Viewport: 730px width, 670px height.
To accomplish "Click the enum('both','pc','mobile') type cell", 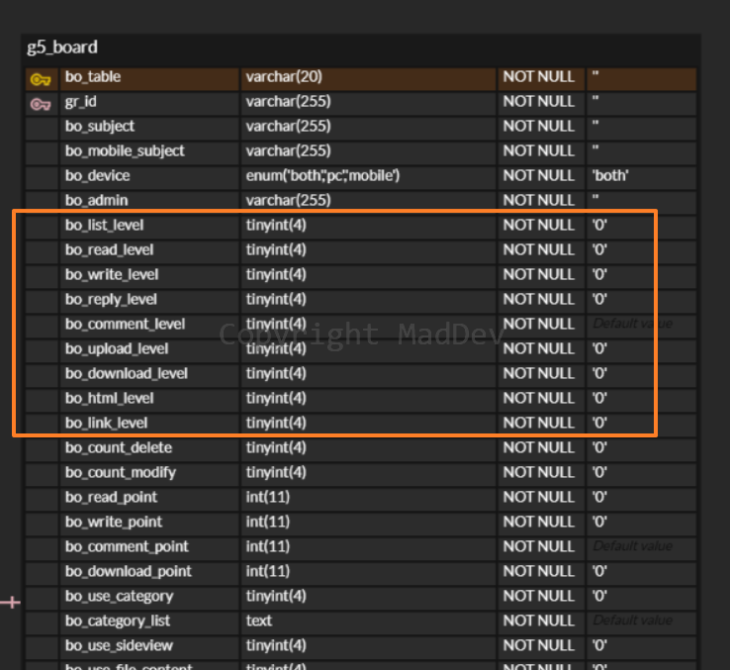I will point(322,176).
